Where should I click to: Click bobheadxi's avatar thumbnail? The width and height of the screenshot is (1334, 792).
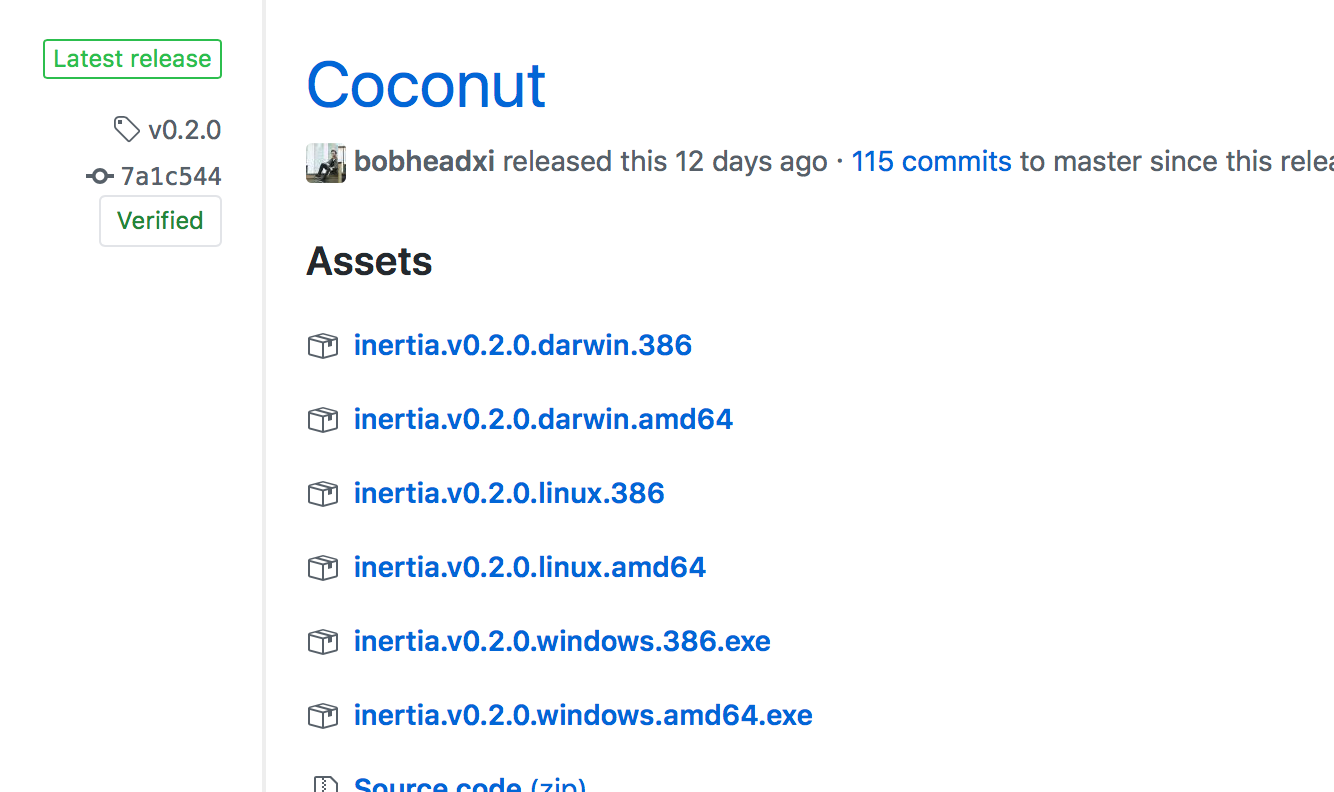click(x=326, y=162)
